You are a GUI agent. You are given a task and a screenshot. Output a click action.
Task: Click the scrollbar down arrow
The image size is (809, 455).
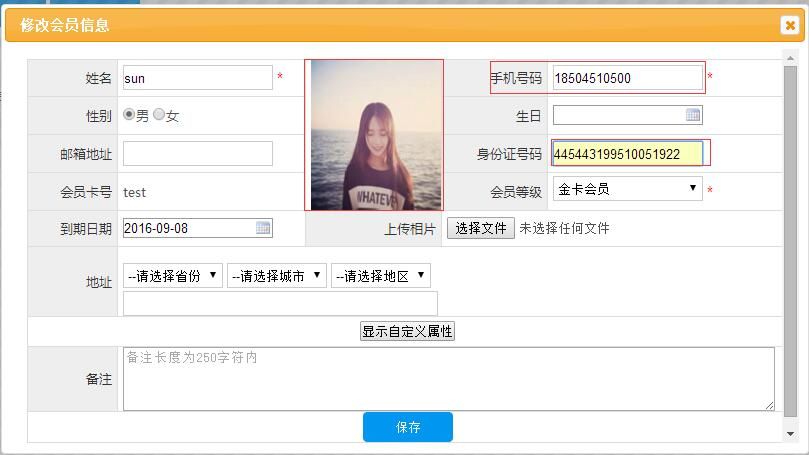791,433
